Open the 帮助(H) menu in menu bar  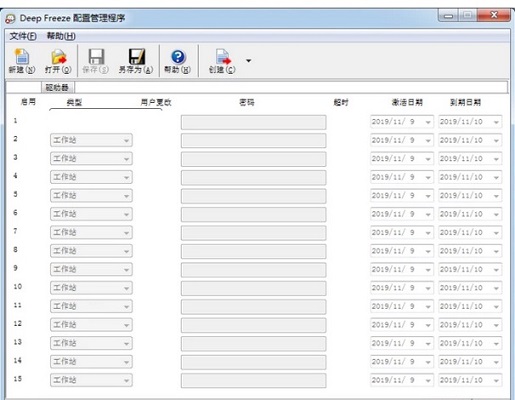61,36
